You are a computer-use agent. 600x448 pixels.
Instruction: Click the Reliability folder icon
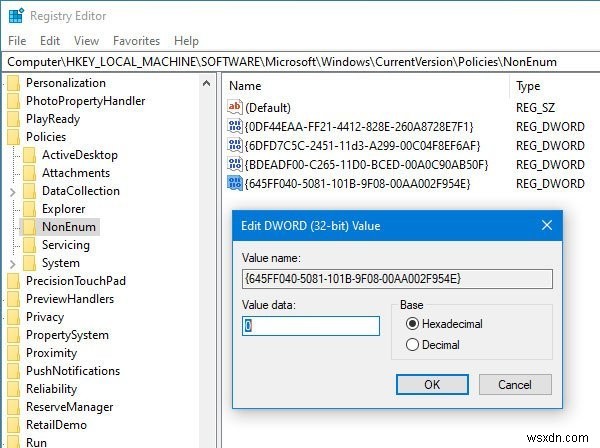tap(13, 389)
